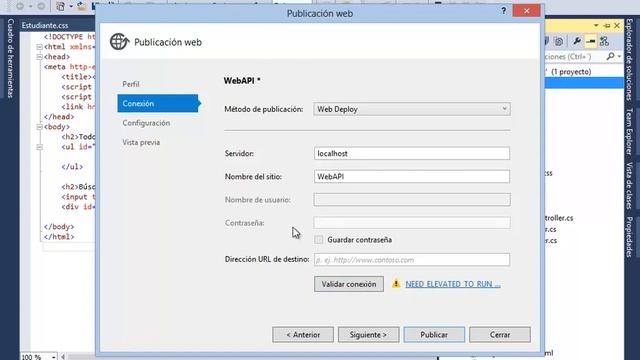
Task: Click navigate back arrow in Visual Studio toolbar
Action: click(x=19, y=6)
